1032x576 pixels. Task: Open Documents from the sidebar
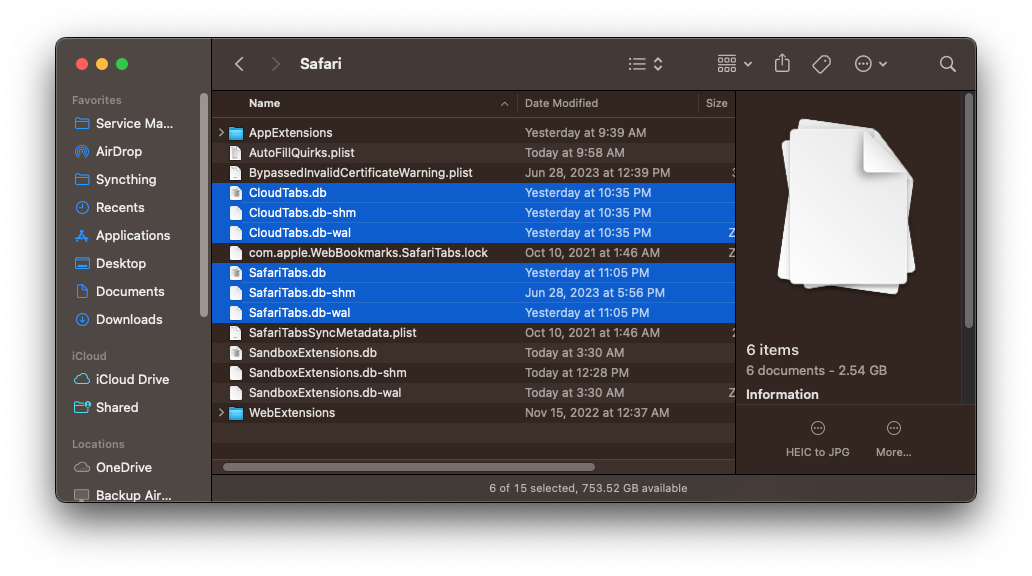click(x=130, y=291)
